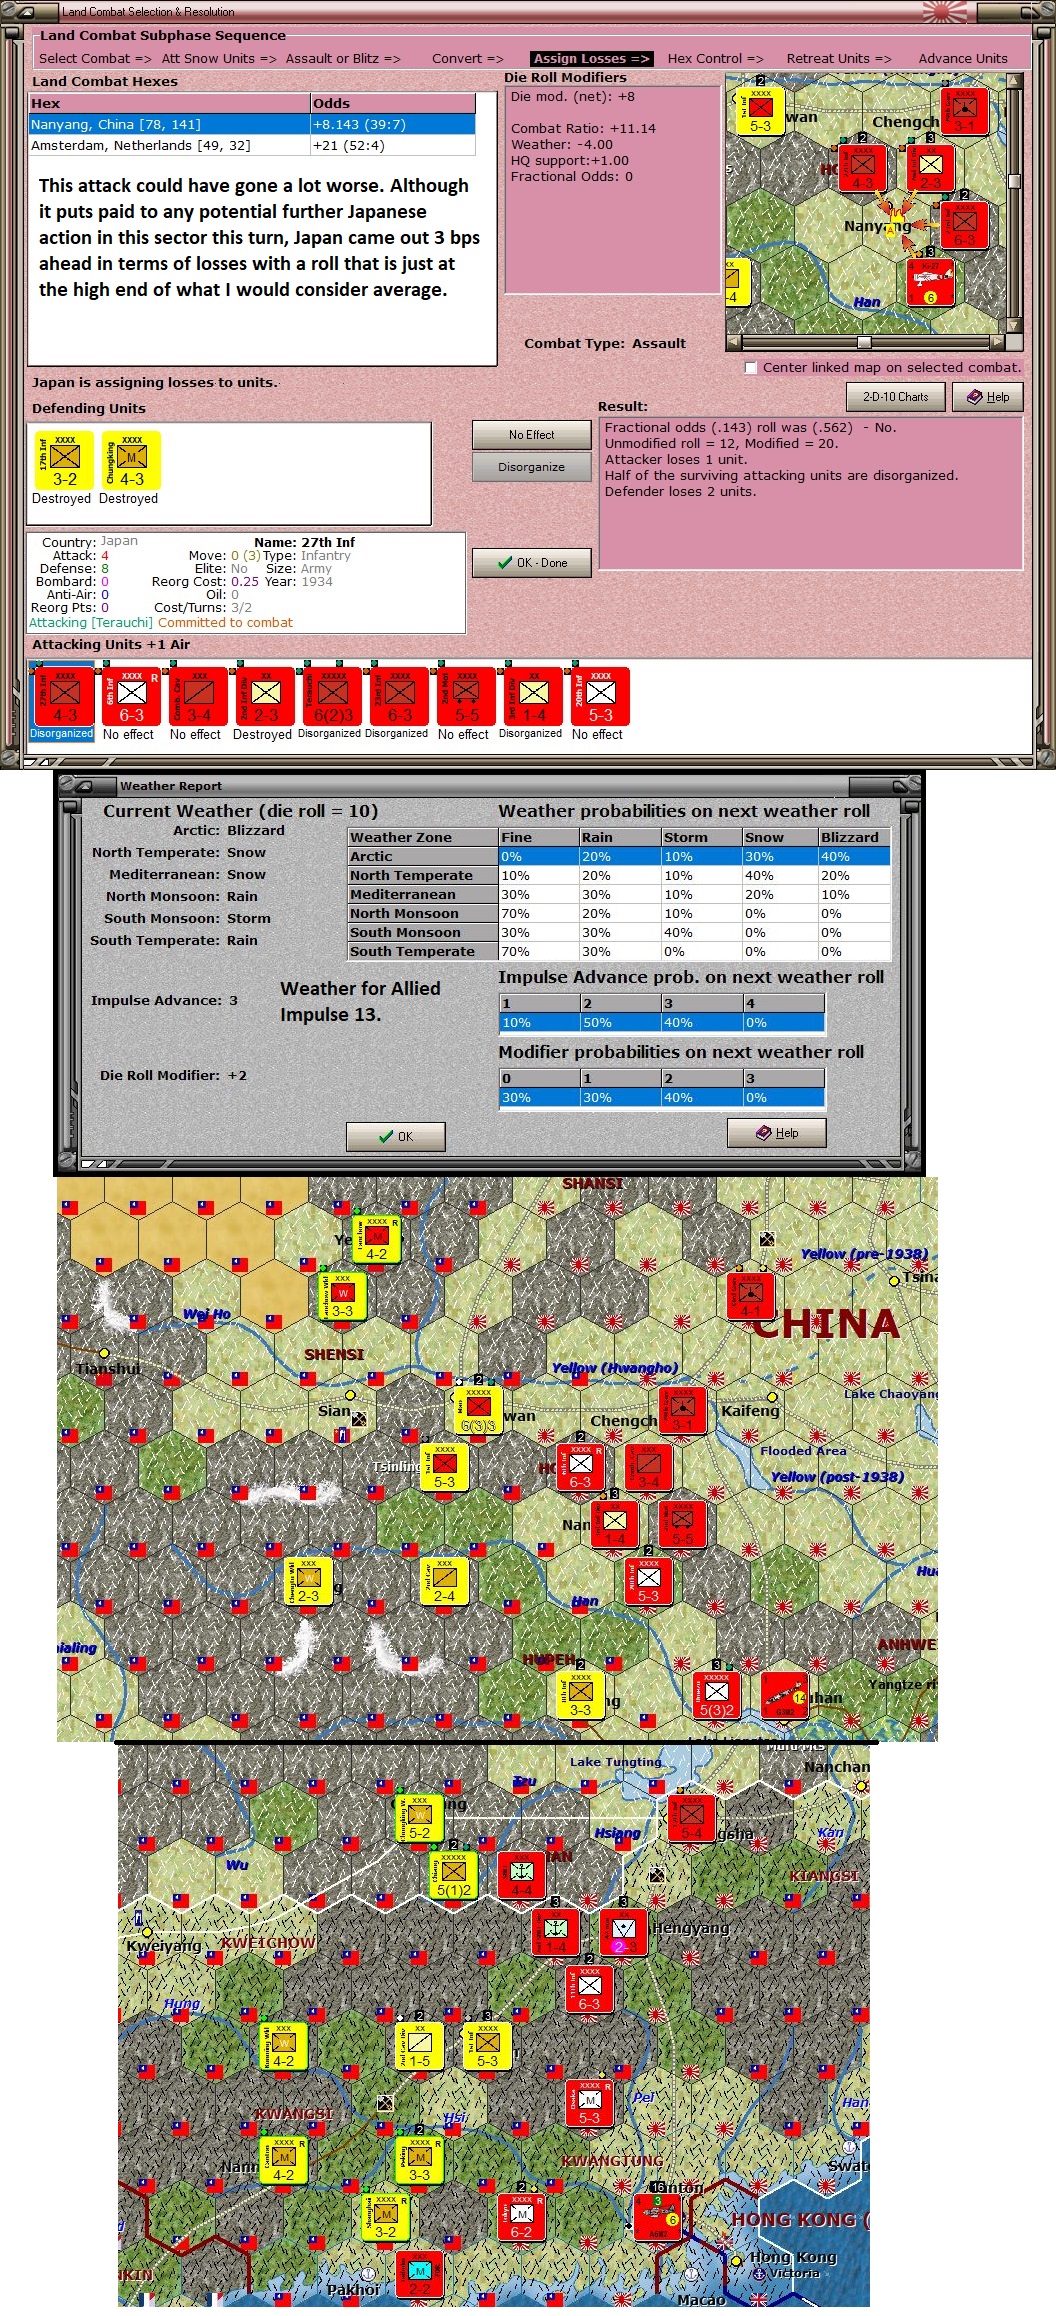
Task: Click the Blizzard column header in weather table
Action: (854, 837)
